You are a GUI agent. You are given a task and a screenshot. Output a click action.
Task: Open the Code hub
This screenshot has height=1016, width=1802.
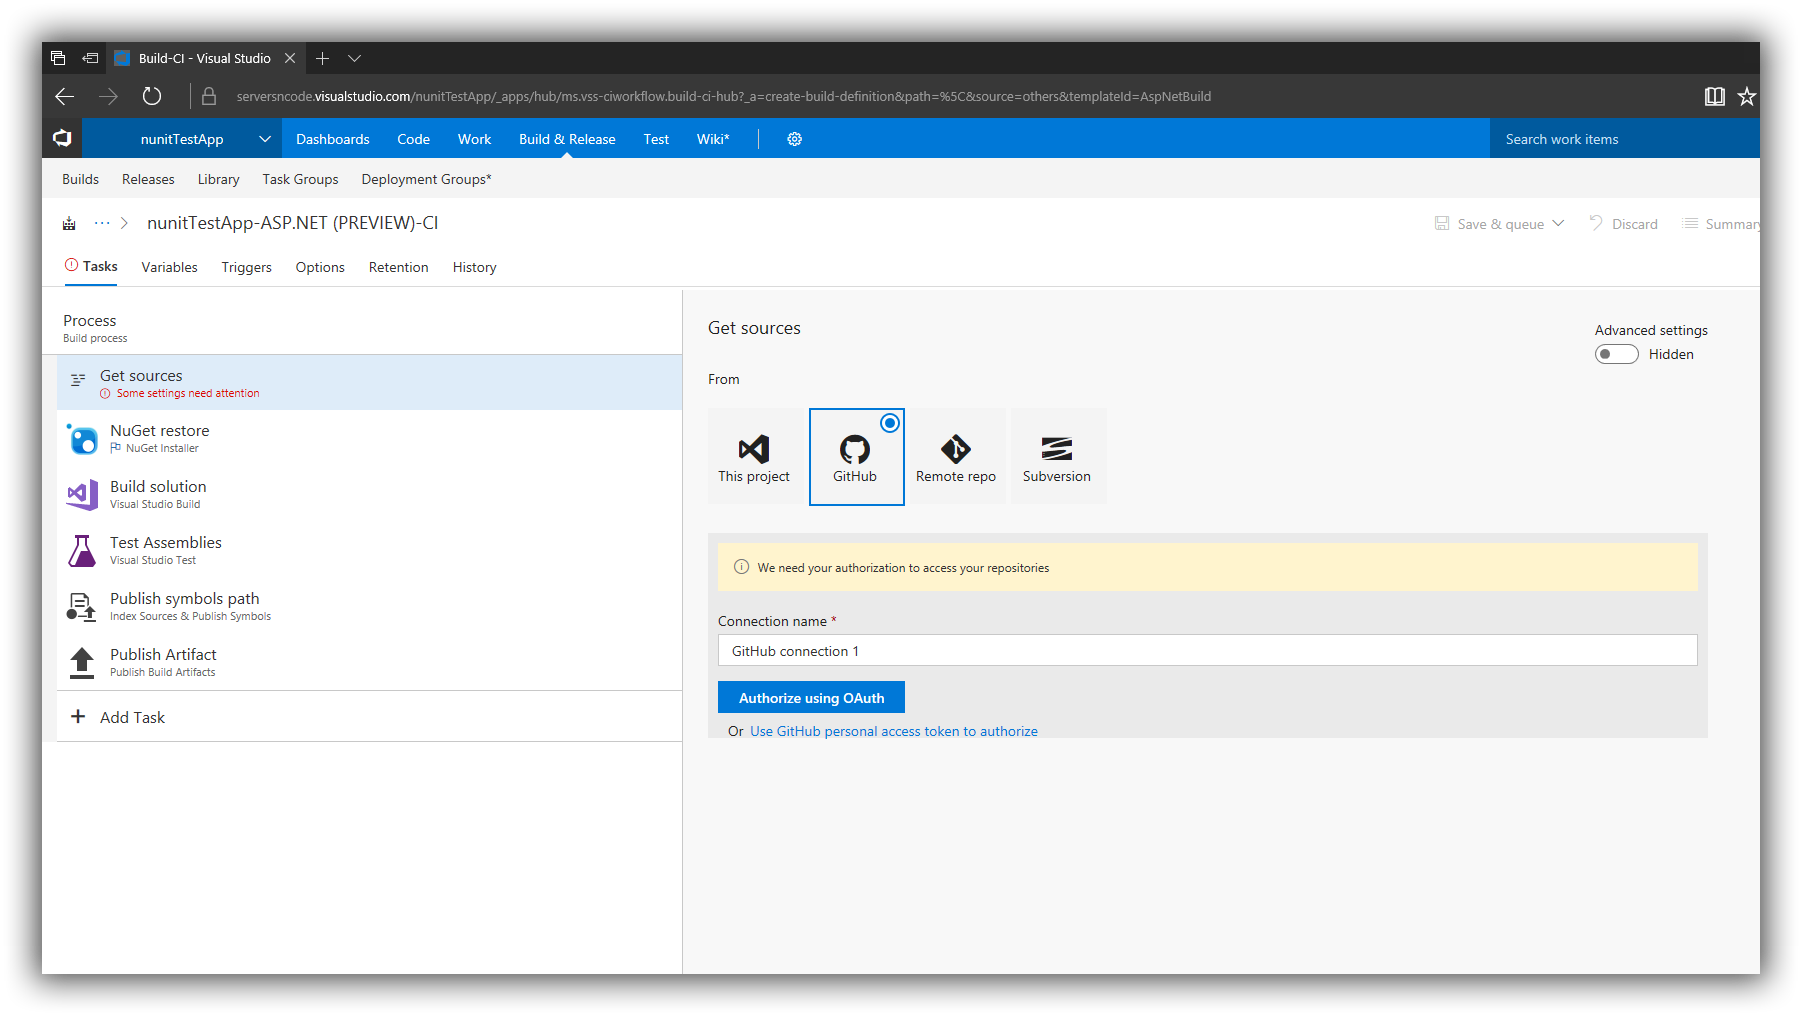413,139
